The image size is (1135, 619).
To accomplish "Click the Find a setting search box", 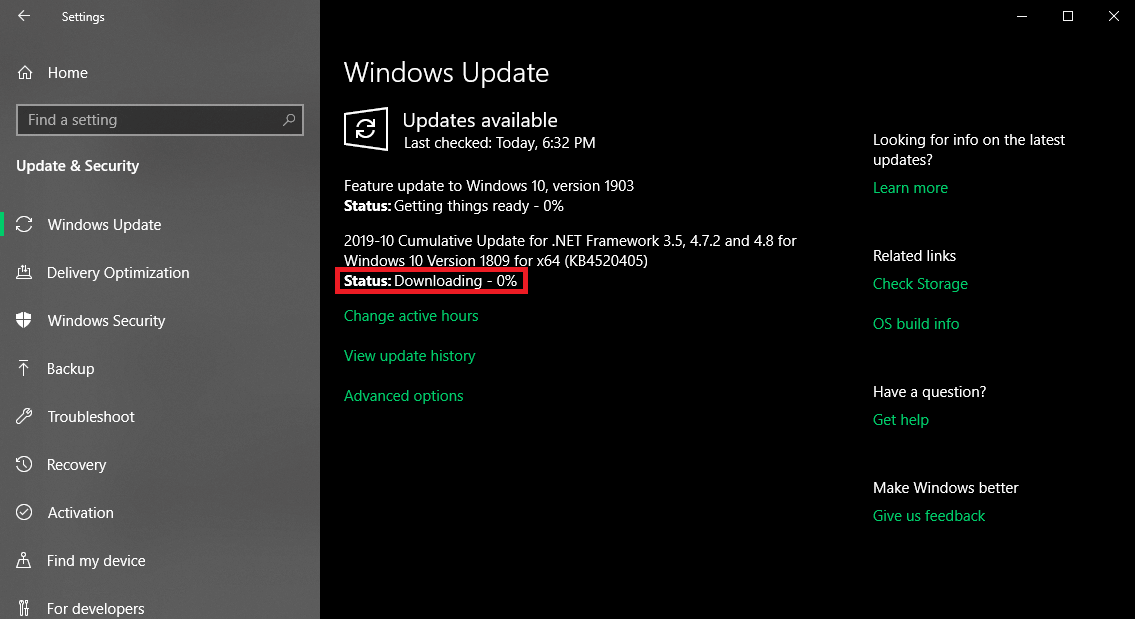I will point(150,120).
